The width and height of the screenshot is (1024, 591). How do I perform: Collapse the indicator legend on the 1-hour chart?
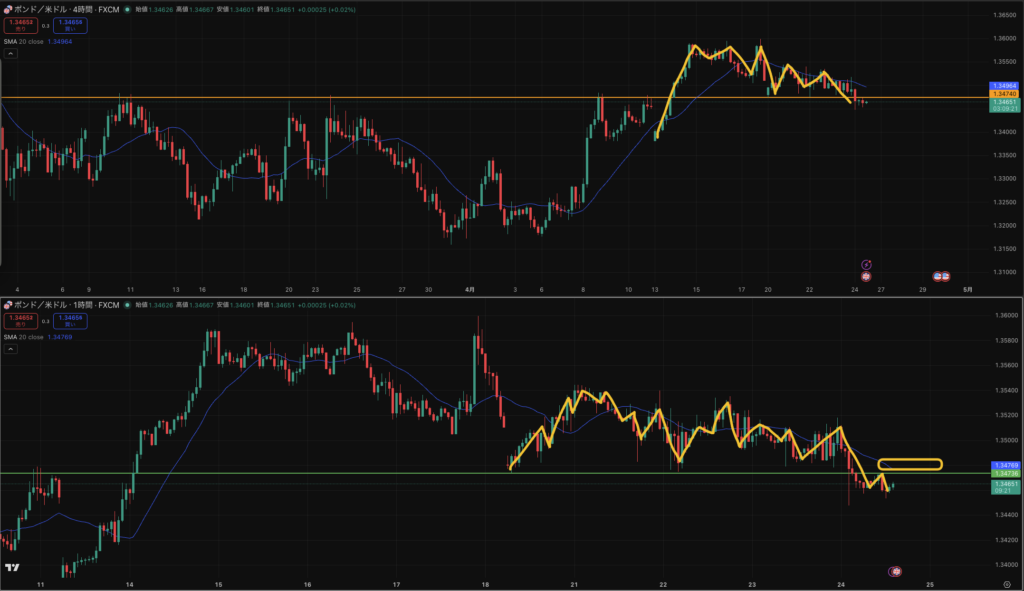coord(9,351)
